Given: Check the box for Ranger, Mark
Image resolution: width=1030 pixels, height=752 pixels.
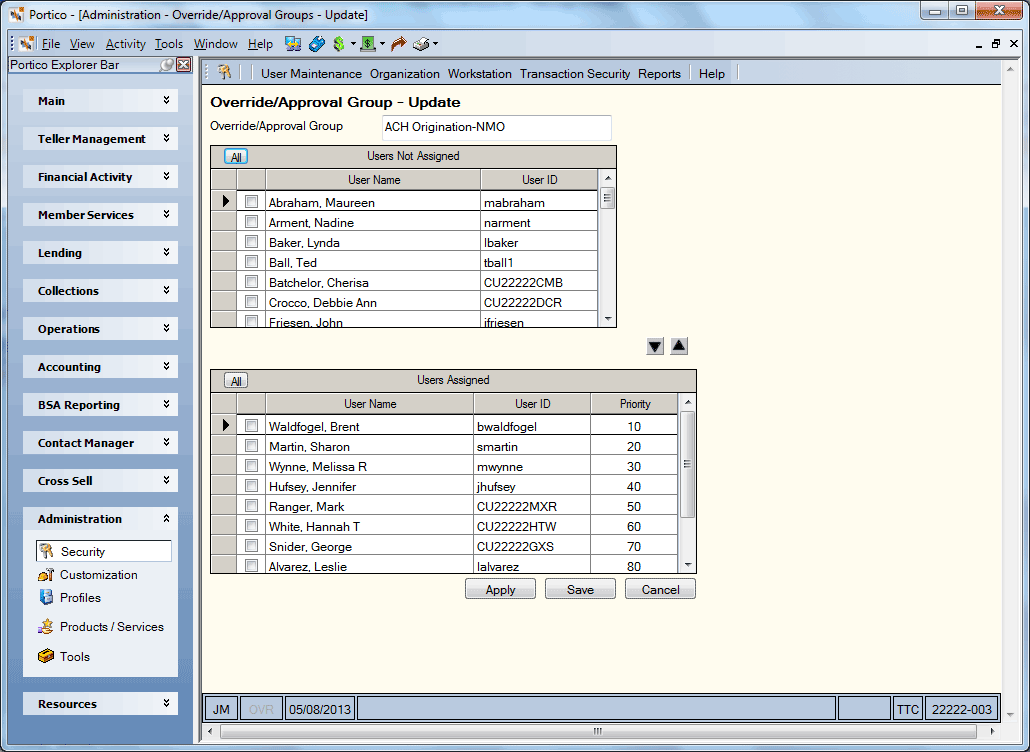Looking at the screenshot, I should (x=251, y=506).
